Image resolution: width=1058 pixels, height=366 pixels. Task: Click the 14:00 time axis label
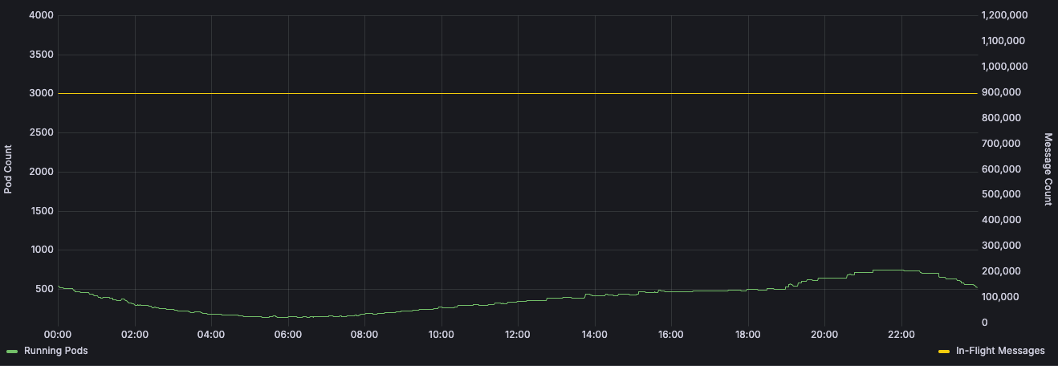click(594, 334)
